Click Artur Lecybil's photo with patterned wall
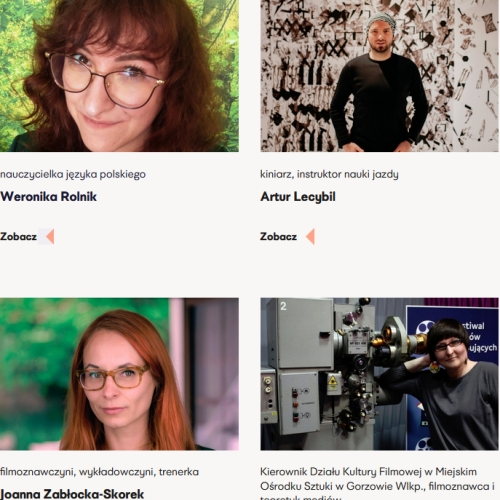The height and width of the screenshot is (500, 500). [379, 76]
